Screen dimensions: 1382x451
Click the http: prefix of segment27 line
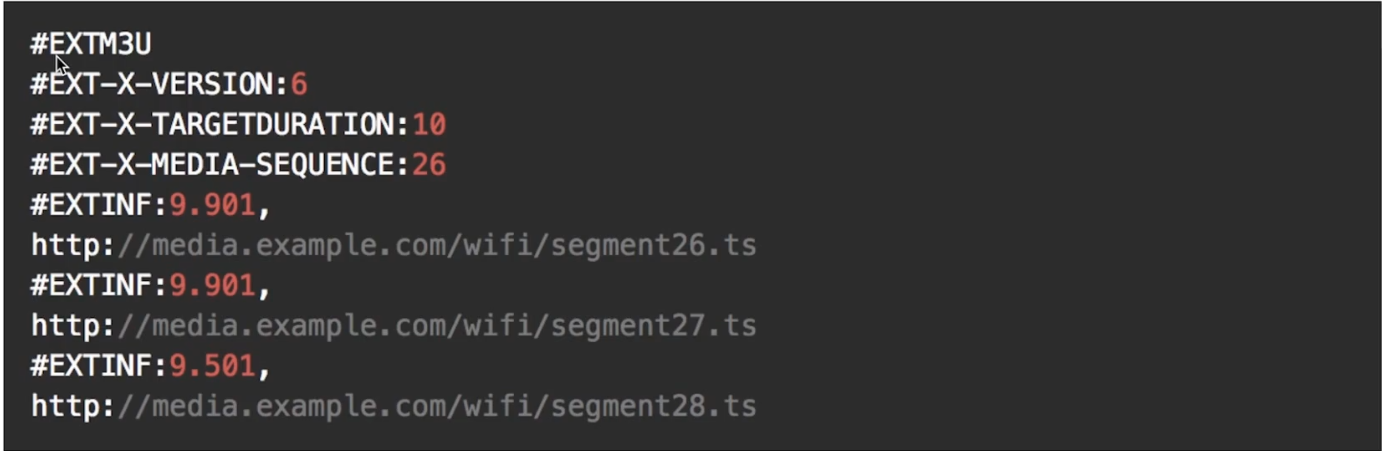(x=73, y=326)
